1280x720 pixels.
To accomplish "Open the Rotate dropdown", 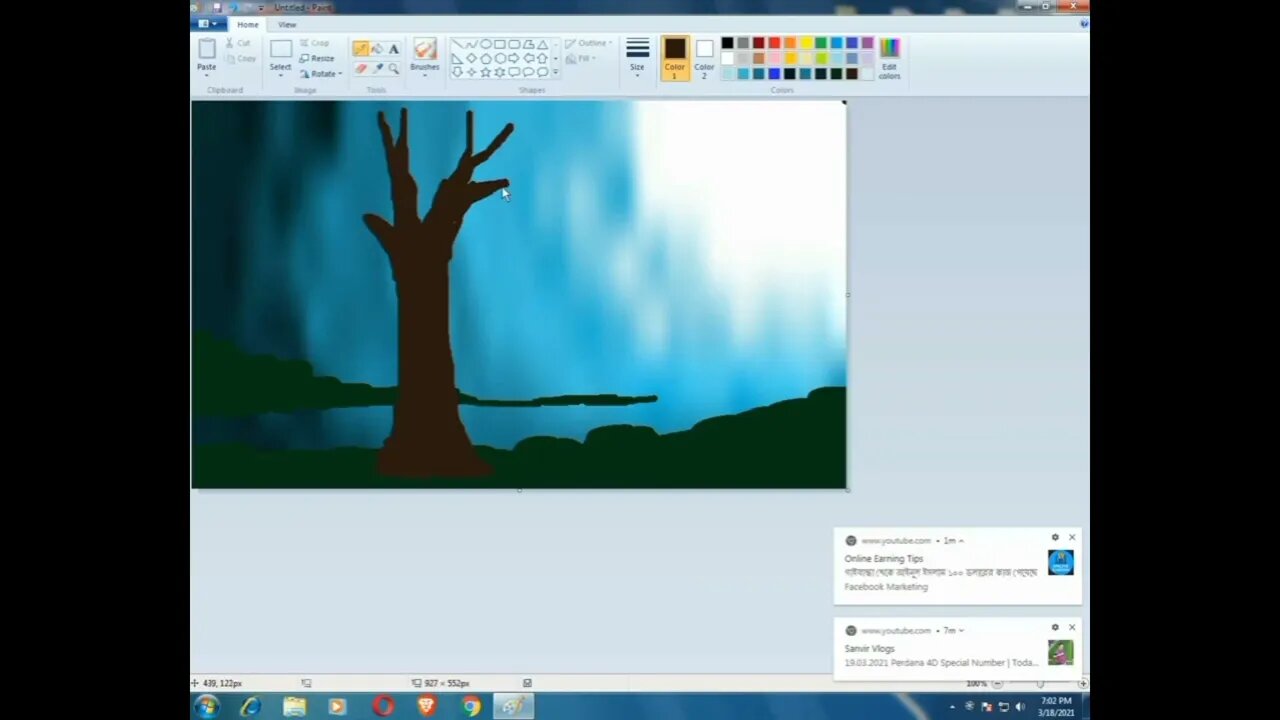I will (323, 73).
